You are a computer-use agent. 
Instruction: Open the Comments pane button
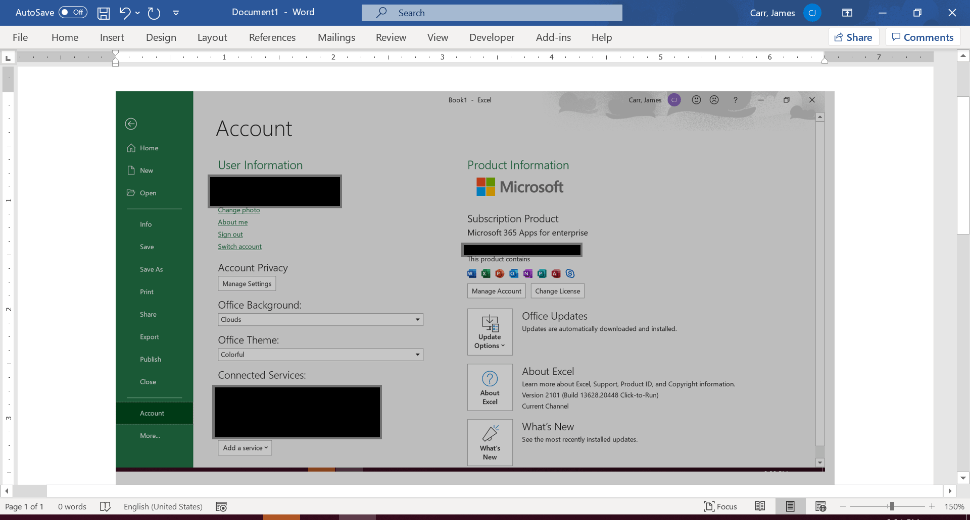922,37
